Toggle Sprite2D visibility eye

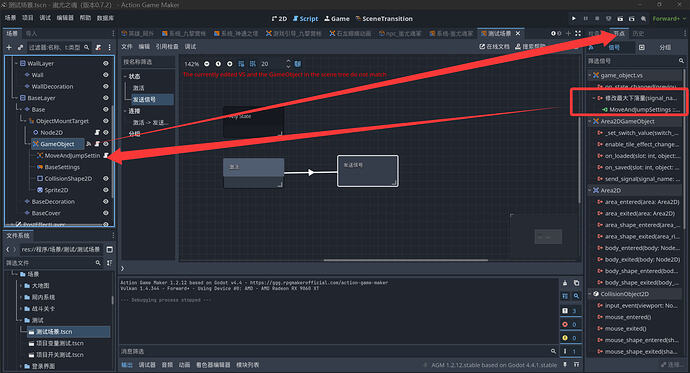click(106, 190)
